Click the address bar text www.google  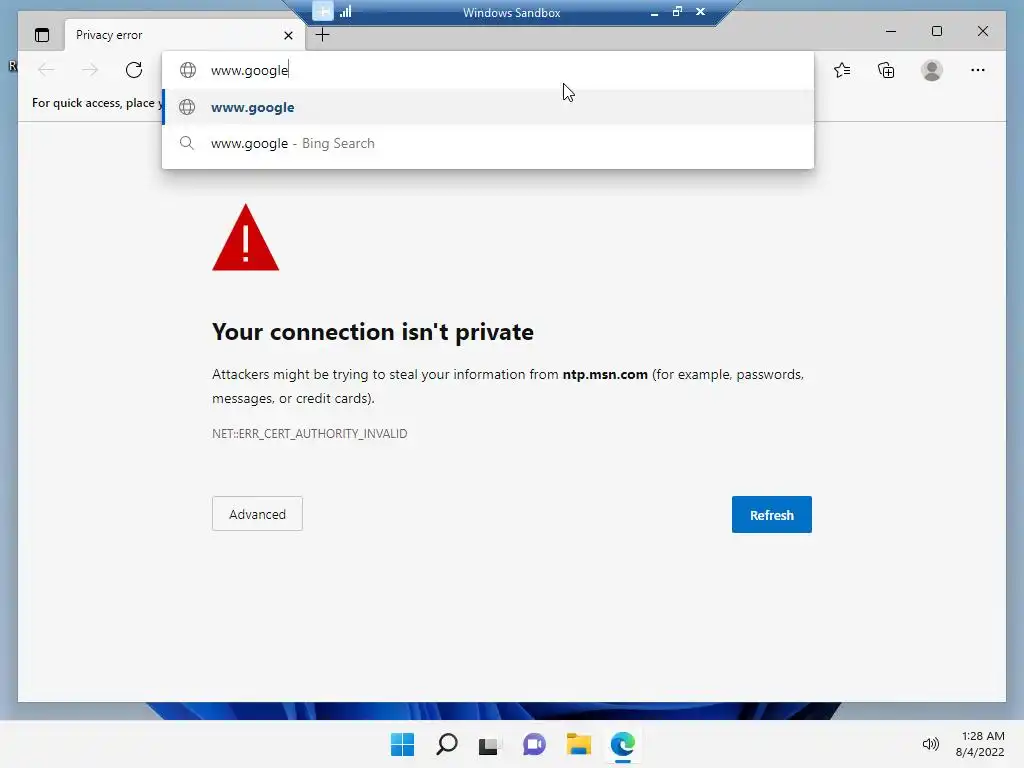click(249, 70)
